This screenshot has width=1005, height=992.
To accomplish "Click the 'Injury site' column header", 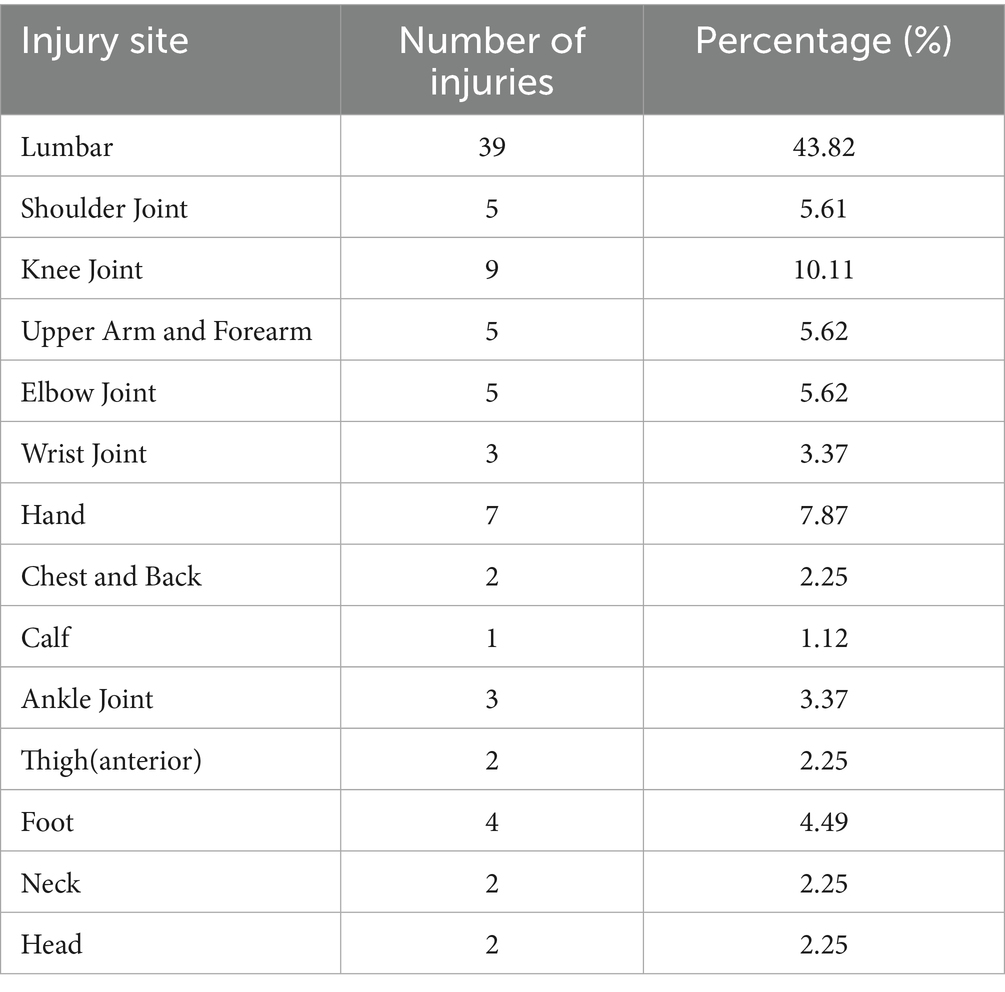I will point(104,43).
